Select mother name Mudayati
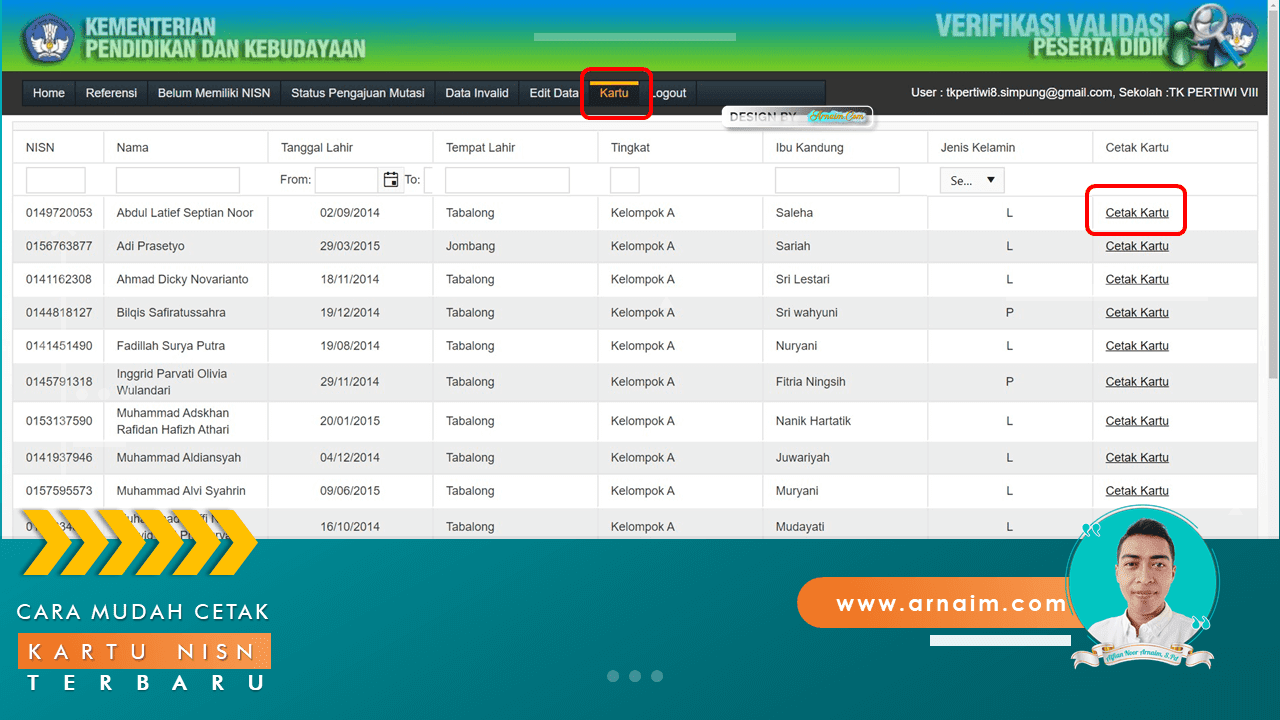This screenshot has height=720, width=1280. [800, 527]
